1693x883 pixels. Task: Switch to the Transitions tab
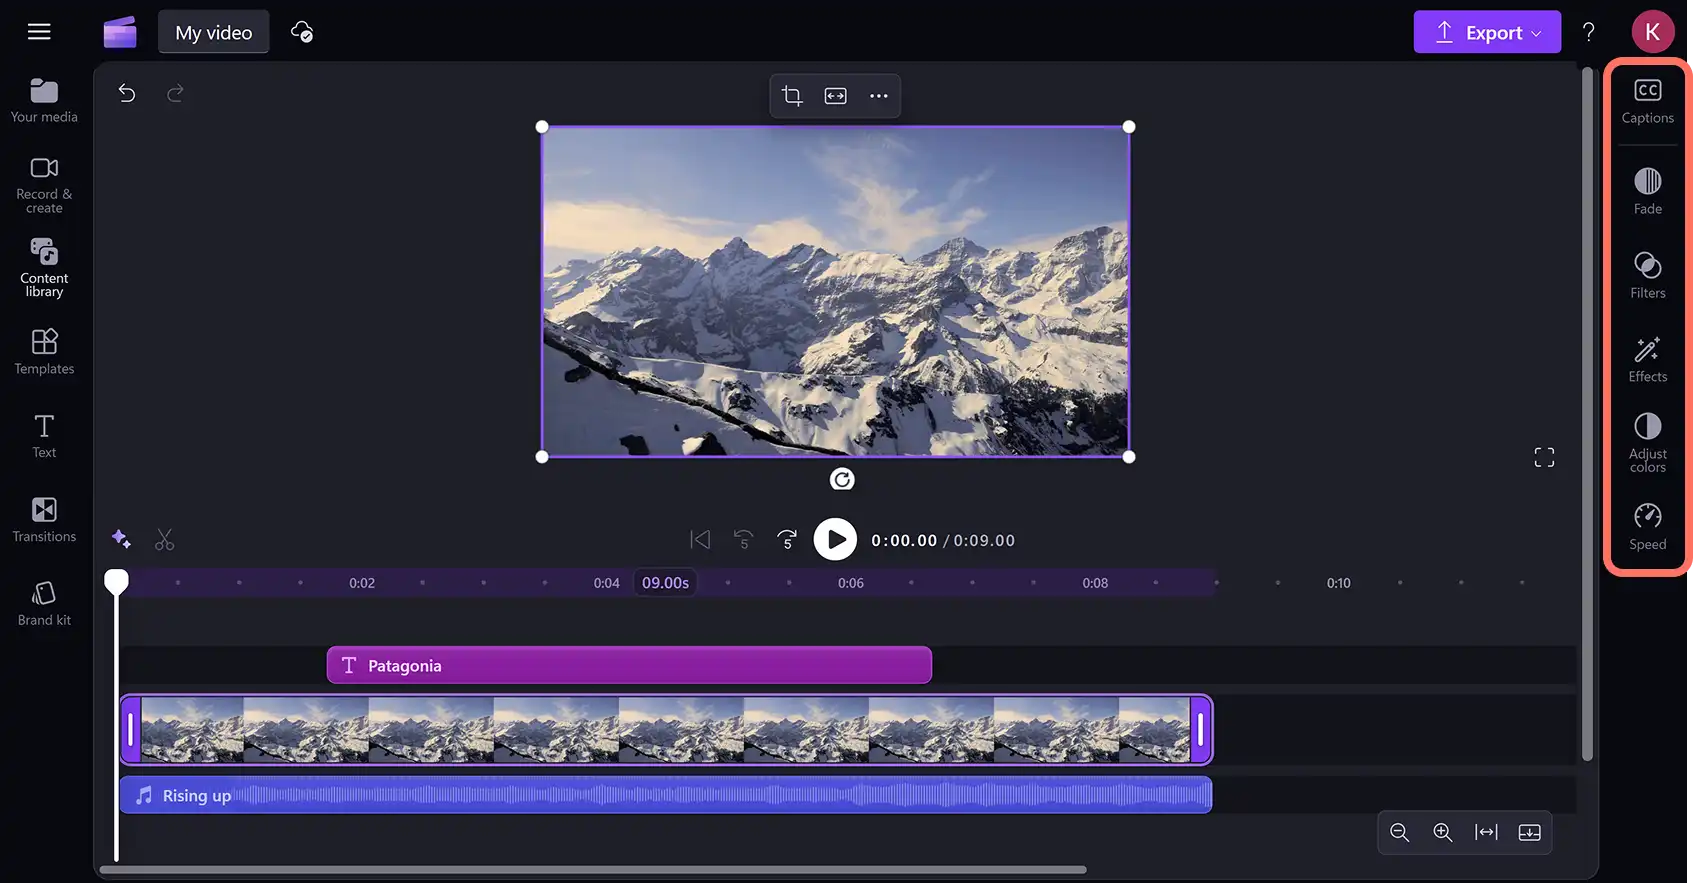coord(44,520)
